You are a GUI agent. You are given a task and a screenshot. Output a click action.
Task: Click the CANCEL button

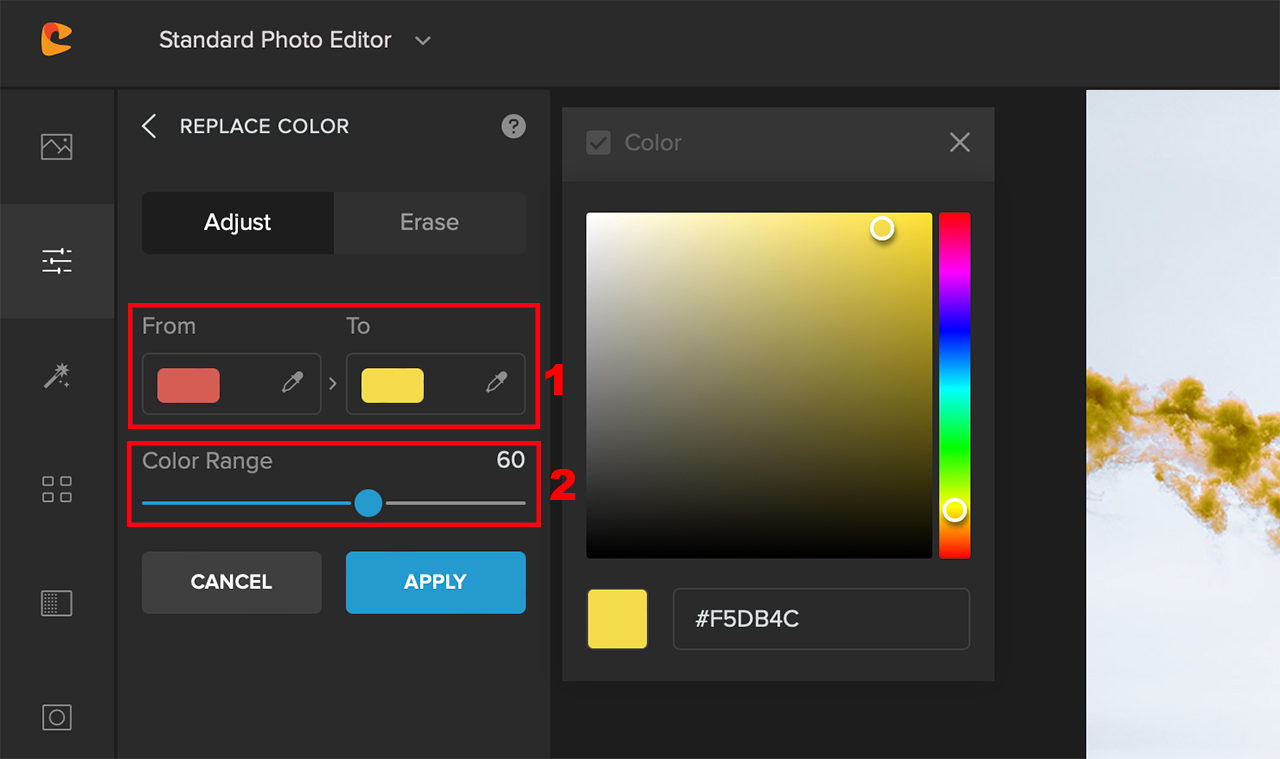pos(231,582)
